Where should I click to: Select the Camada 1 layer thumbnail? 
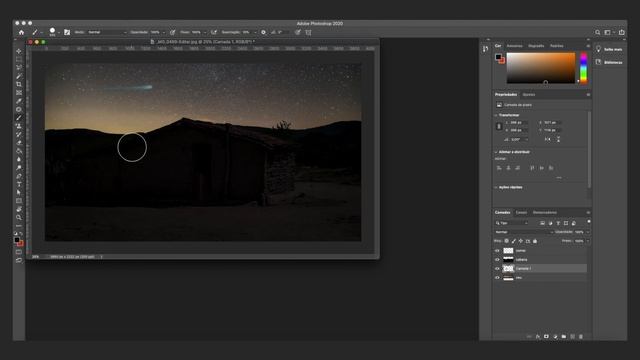pyautogui.click(x=508, y=269)
